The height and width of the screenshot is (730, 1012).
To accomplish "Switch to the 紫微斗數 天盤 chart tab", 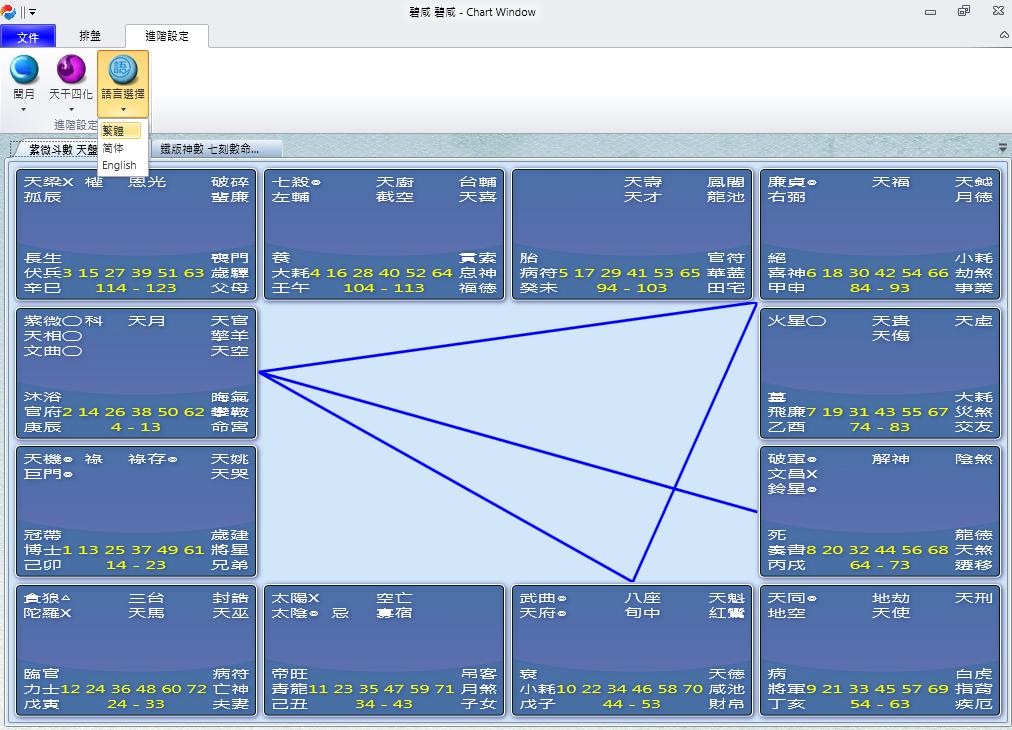I will [x=58, y=149].
